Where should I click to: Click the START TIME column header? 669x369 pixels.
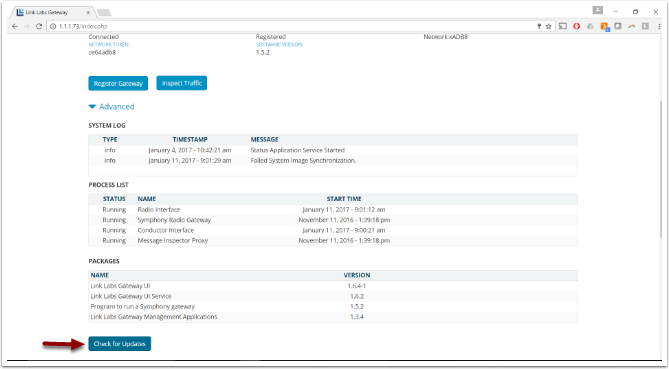pos(344,199)
